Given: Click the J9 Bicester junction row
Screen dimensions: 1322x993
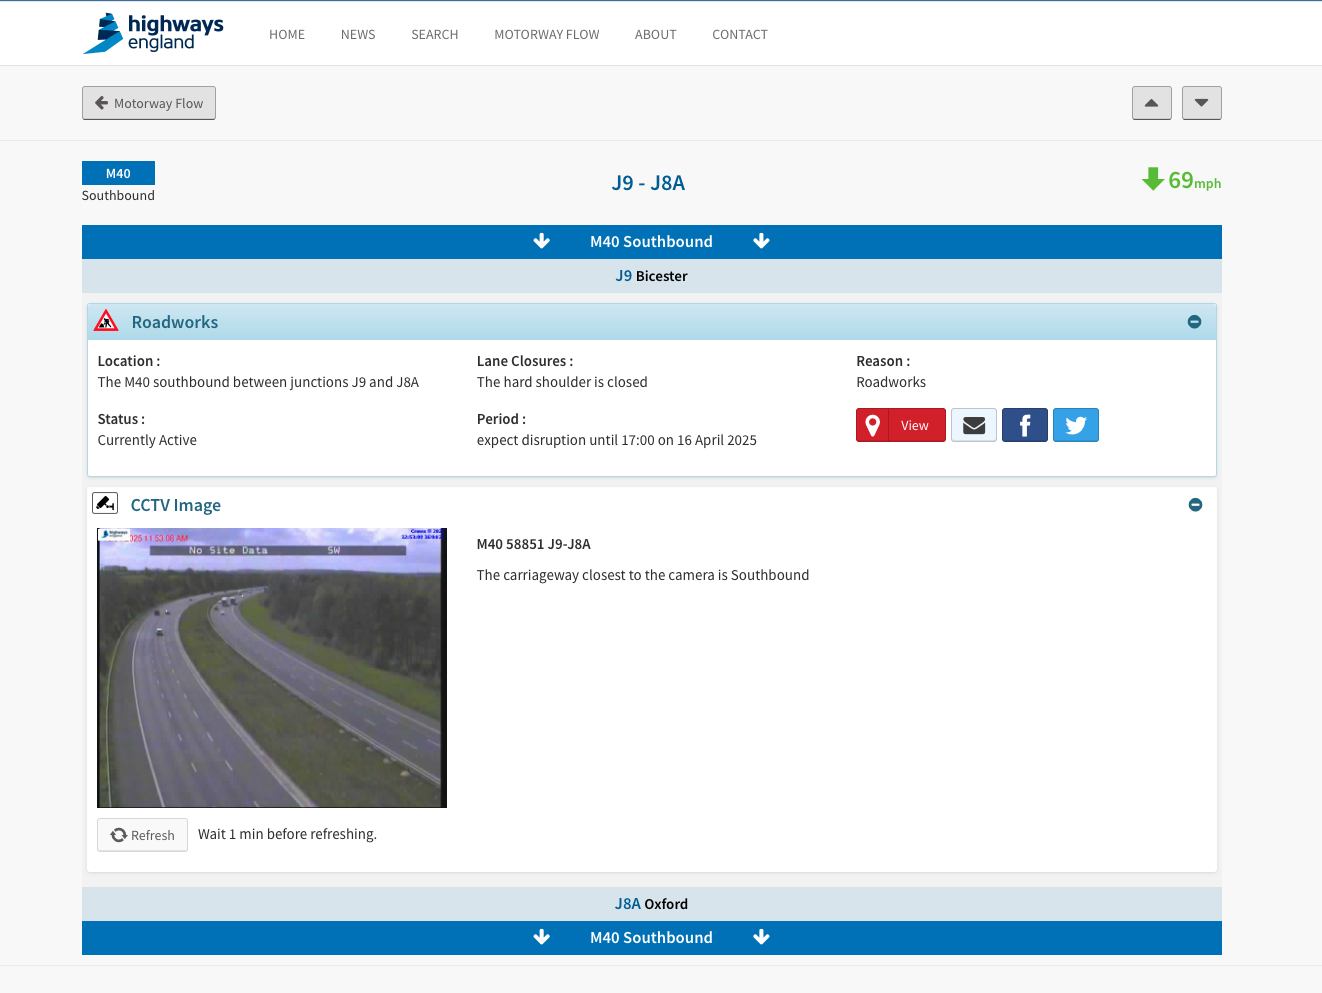Looking at the screenshot, I should click(652, 276).
